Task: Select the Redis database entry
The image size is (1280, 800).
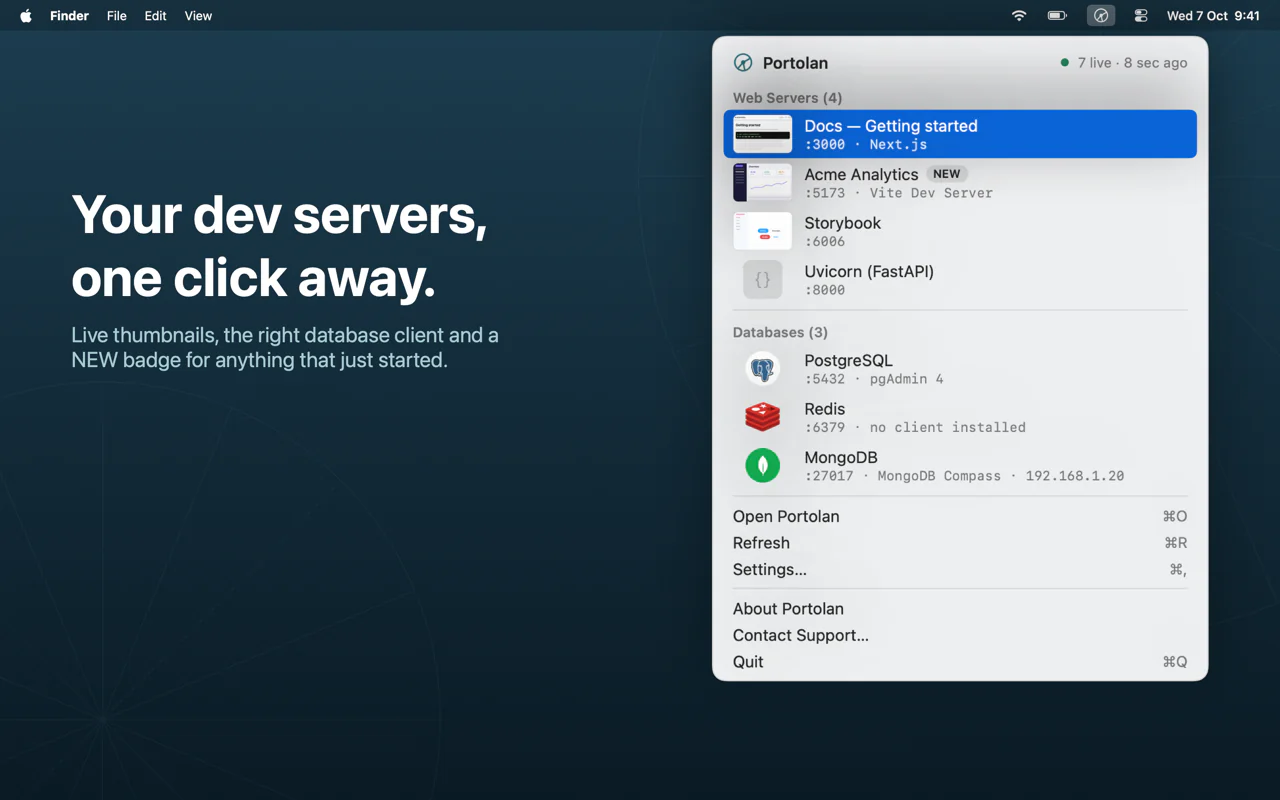Action: point(960,417)
